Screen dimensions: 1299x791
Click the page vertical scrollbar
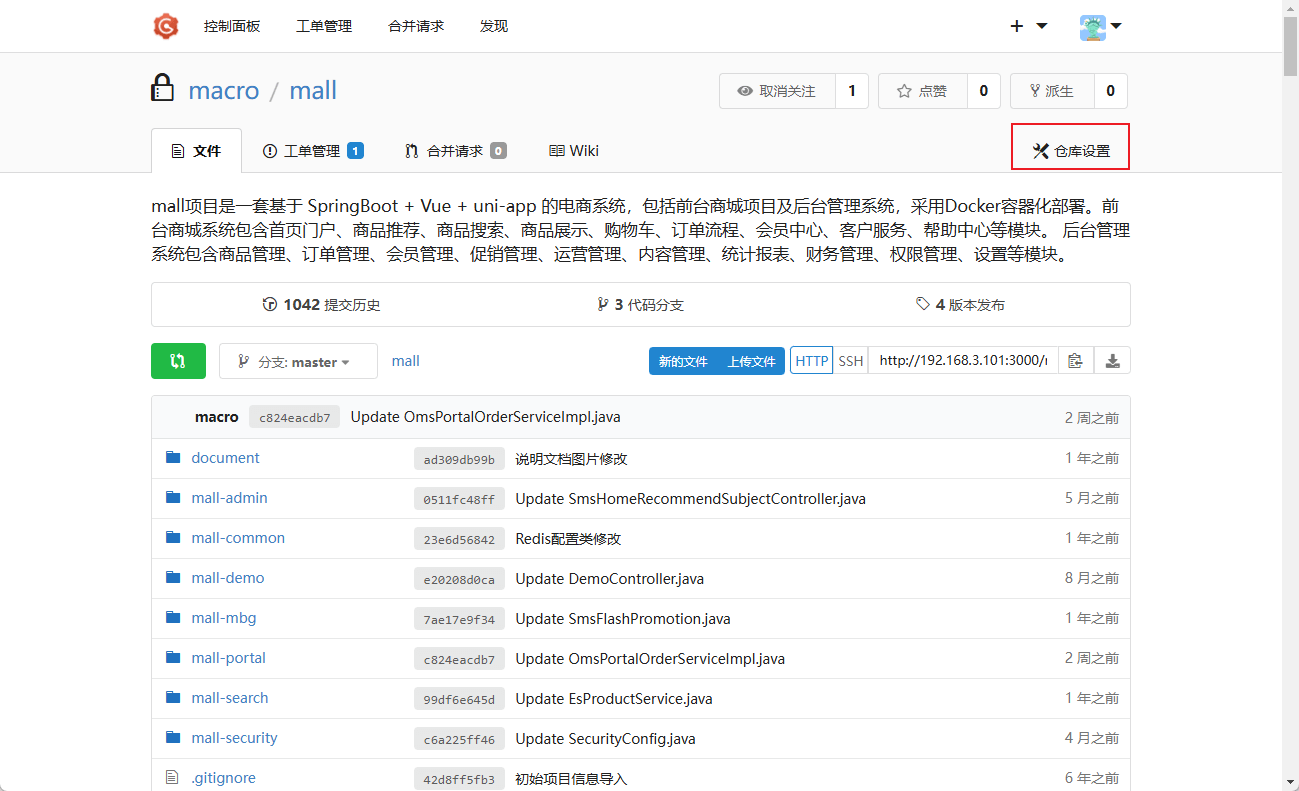click(1290, 400)
